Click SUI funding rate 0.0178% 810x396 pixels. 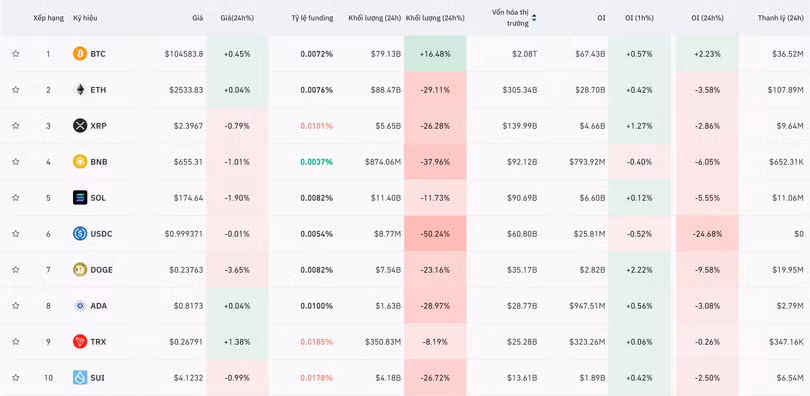(x=317, y=377)
